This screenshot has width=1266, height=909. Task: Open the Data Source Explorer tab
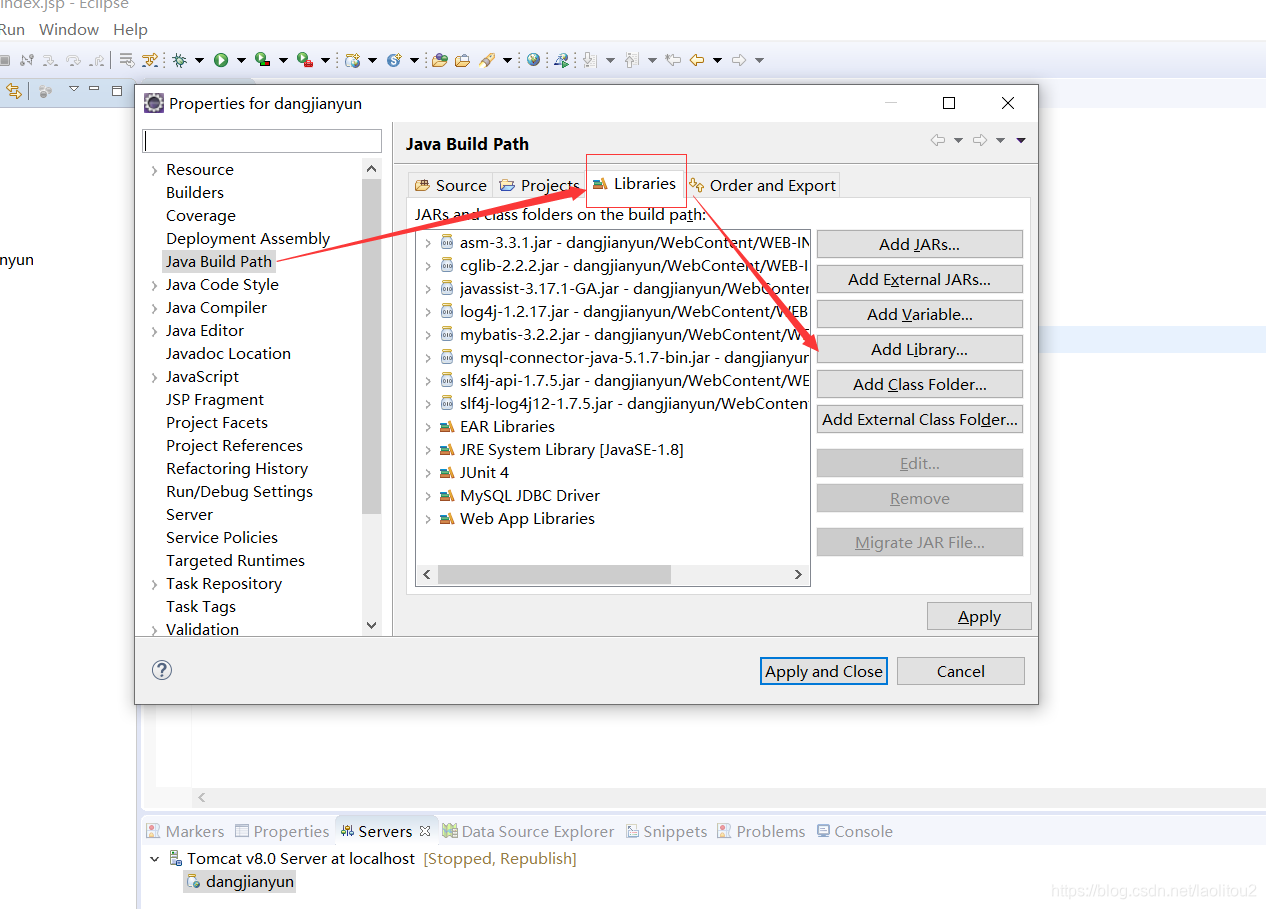528,831
